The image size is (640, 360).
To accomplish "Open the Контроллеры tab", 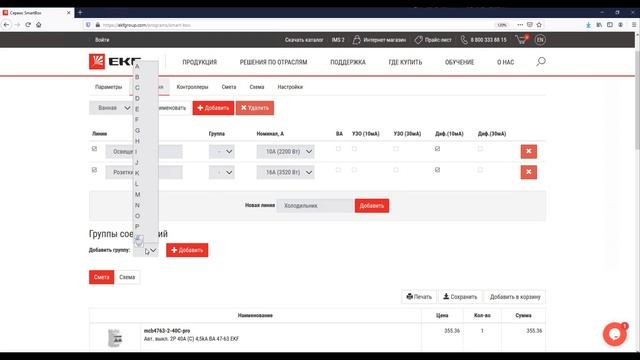I will pos(192,87).
